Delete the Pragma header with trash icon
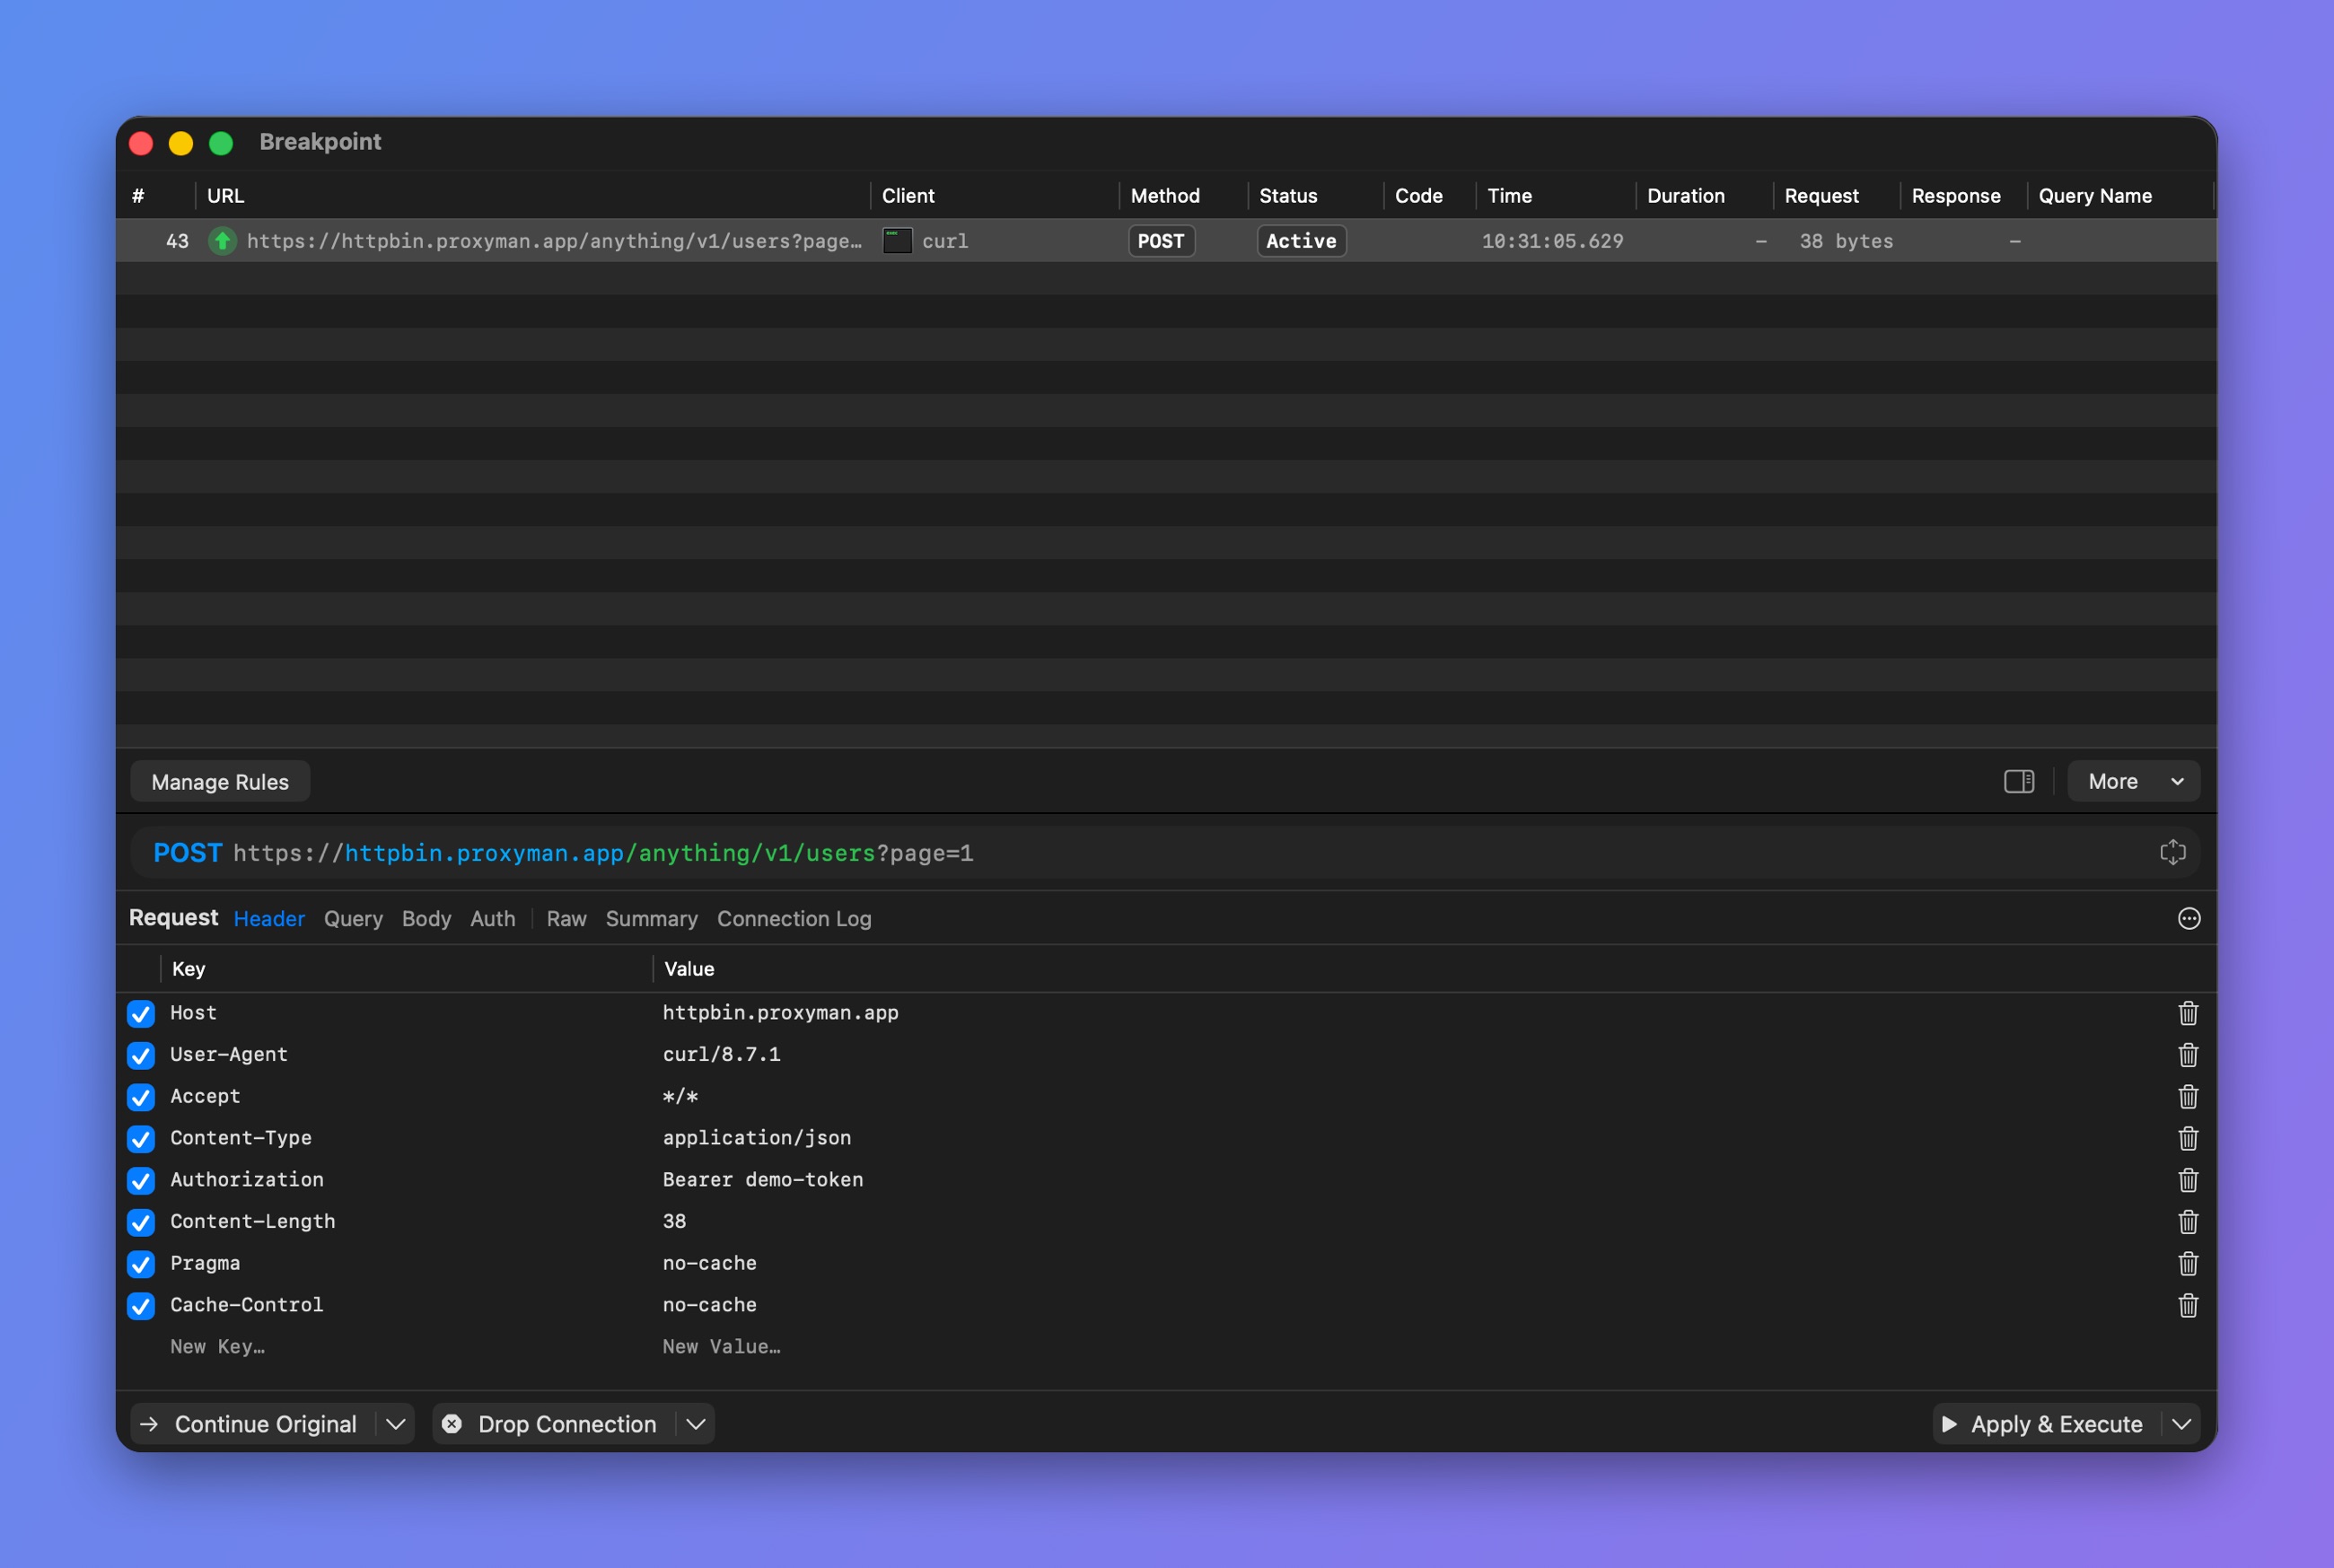The image size is (2334, 1568). click(2188, 1264)
